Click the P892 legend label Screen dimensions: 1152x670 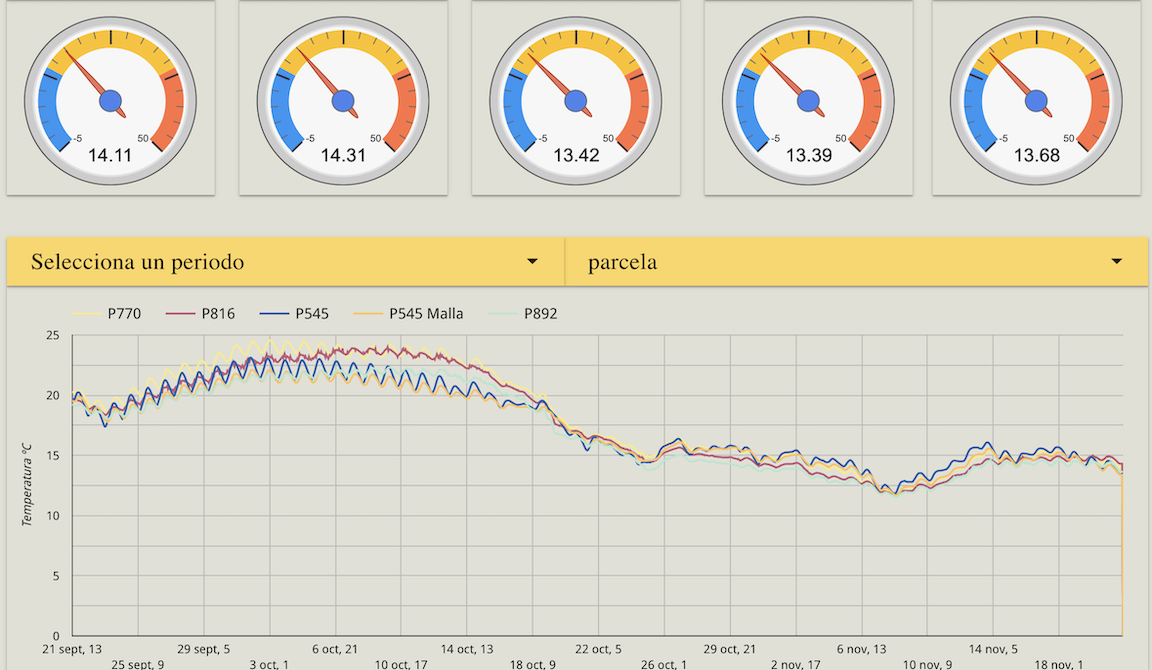[540, 314]
